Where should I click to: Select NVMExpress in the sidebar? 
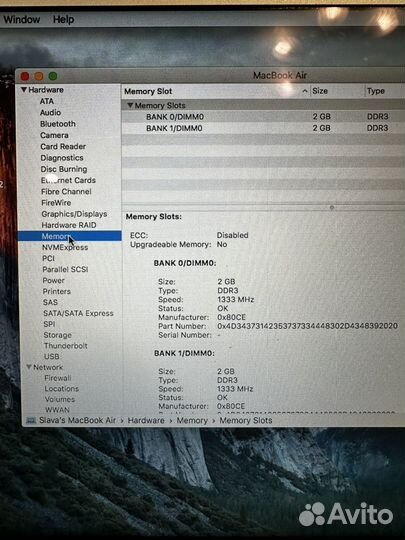[x=65, y=247]
